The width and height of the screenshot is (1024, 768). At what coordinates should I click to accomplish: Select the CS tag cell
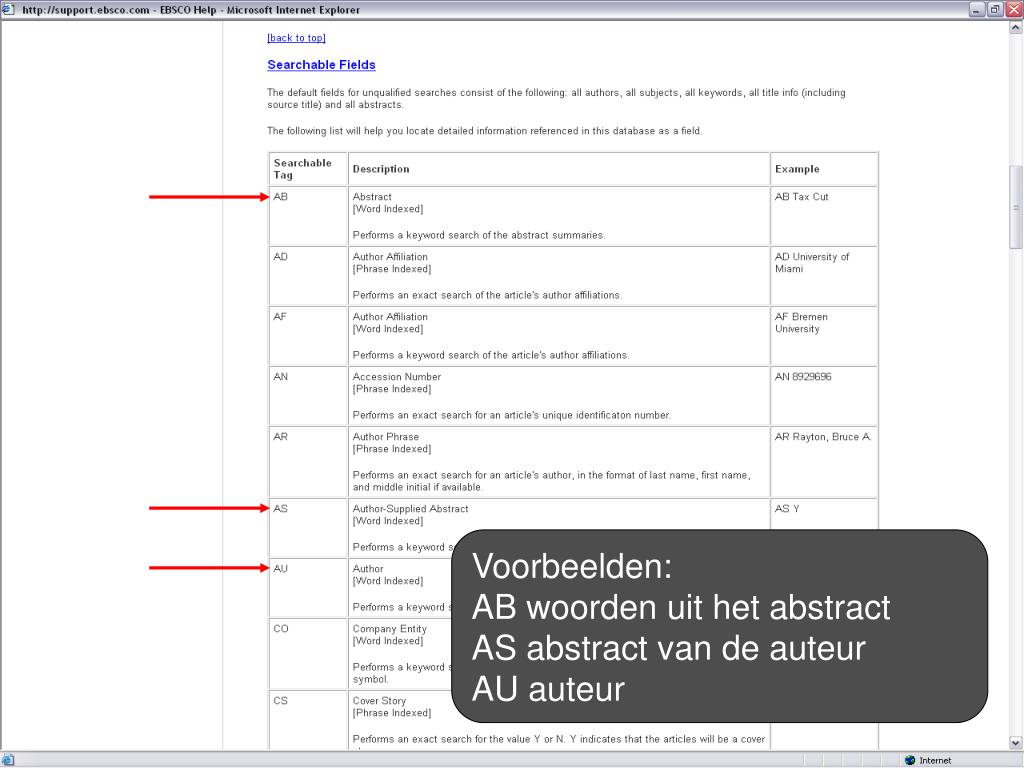[308, 720]
